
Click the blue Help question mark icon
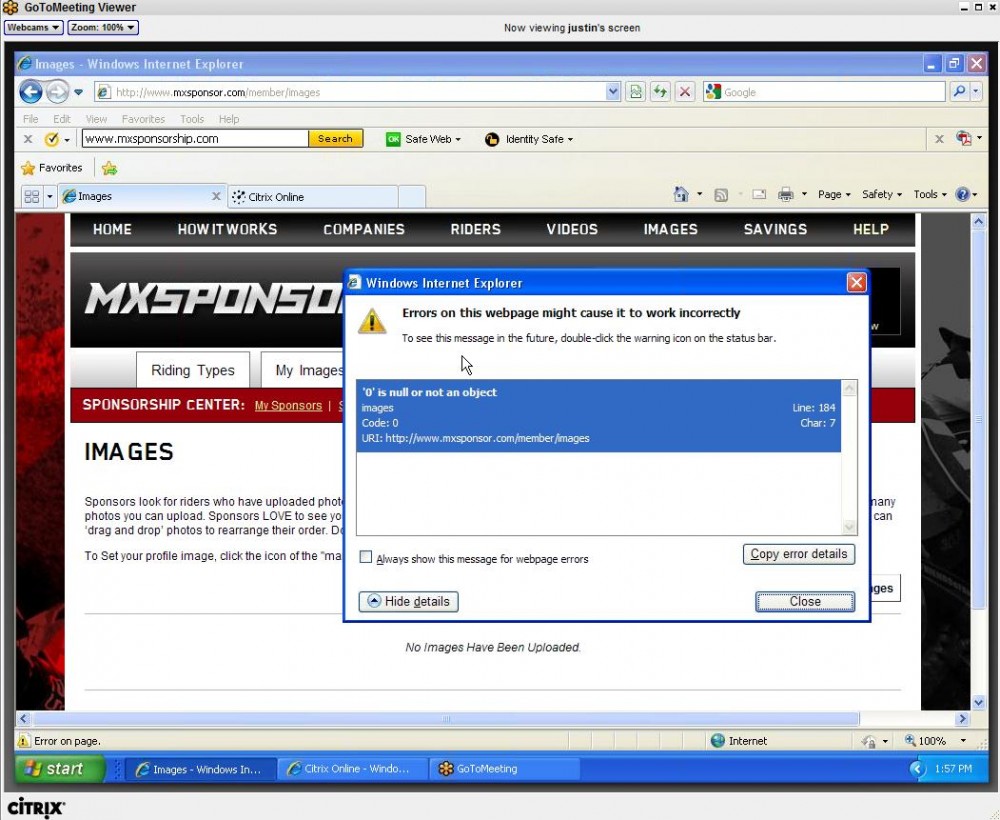[x=962, y=194]
